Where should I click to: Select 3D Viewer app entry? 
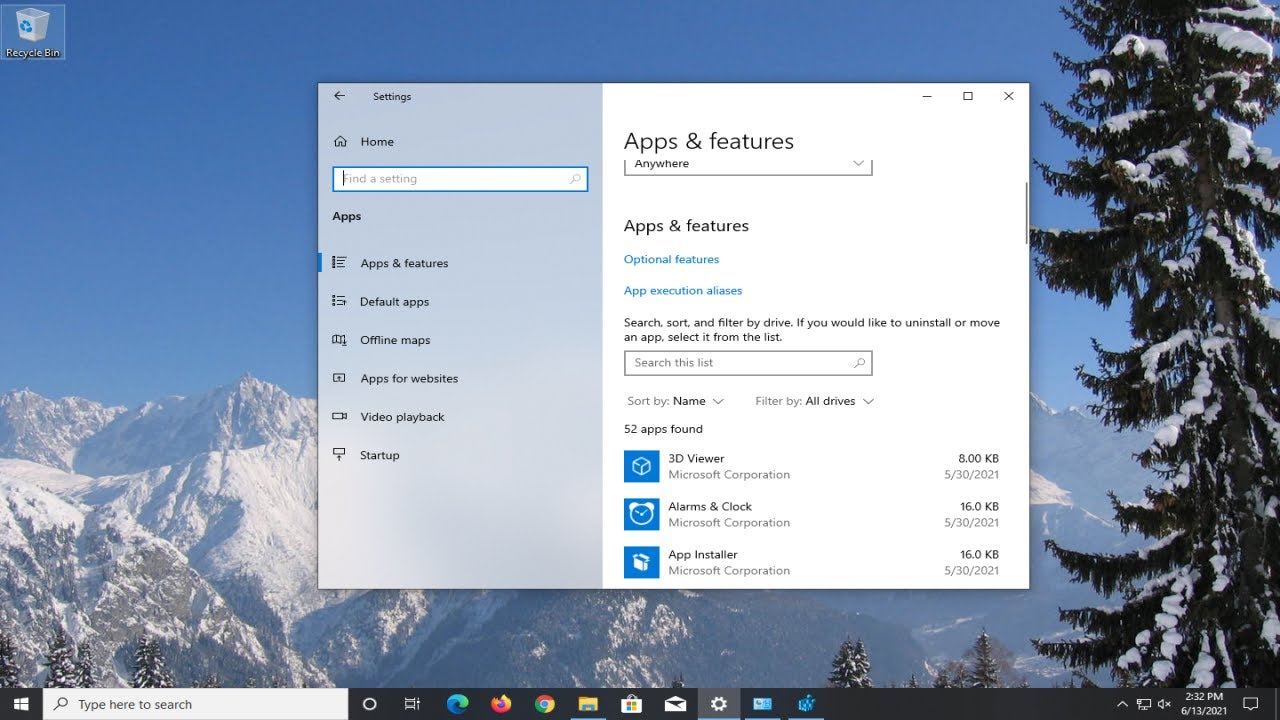click(812, 466)
